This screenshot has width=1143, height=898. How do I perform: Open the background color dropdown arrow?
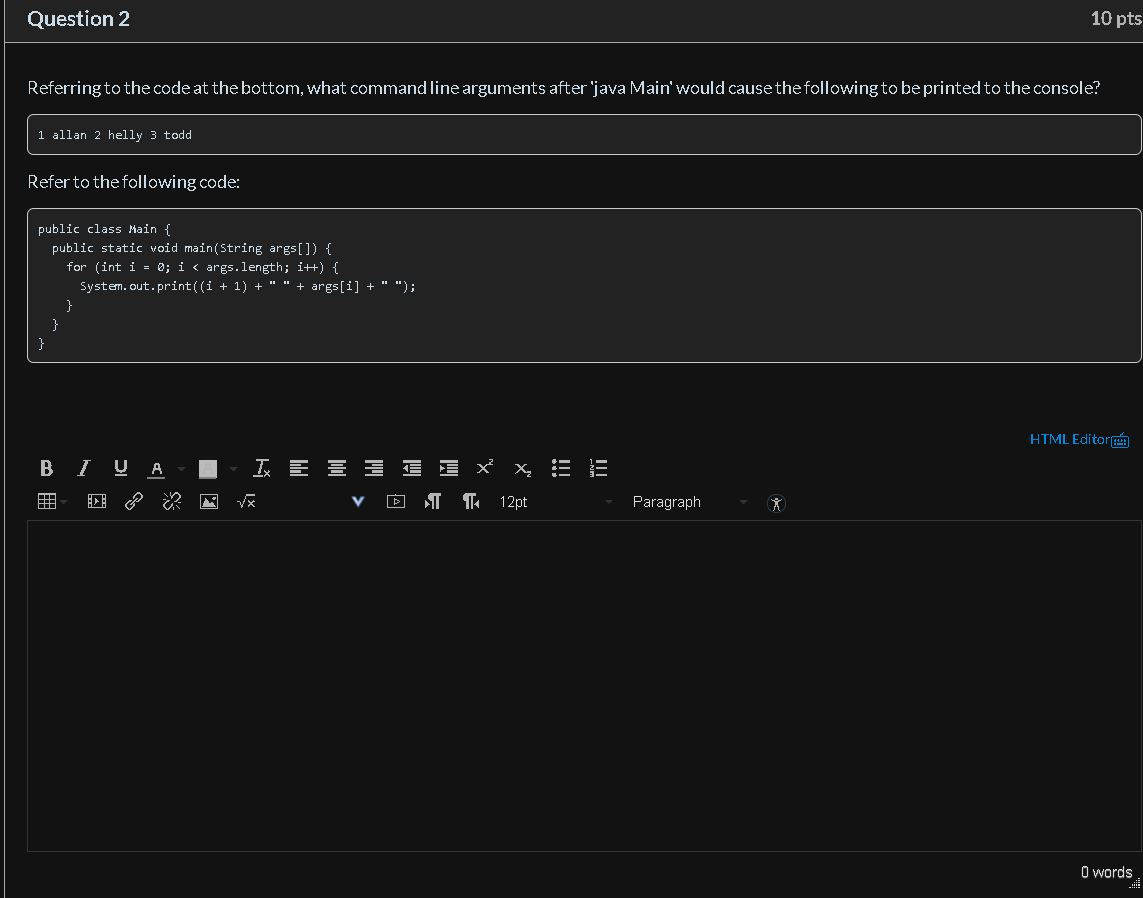point(233,469)
